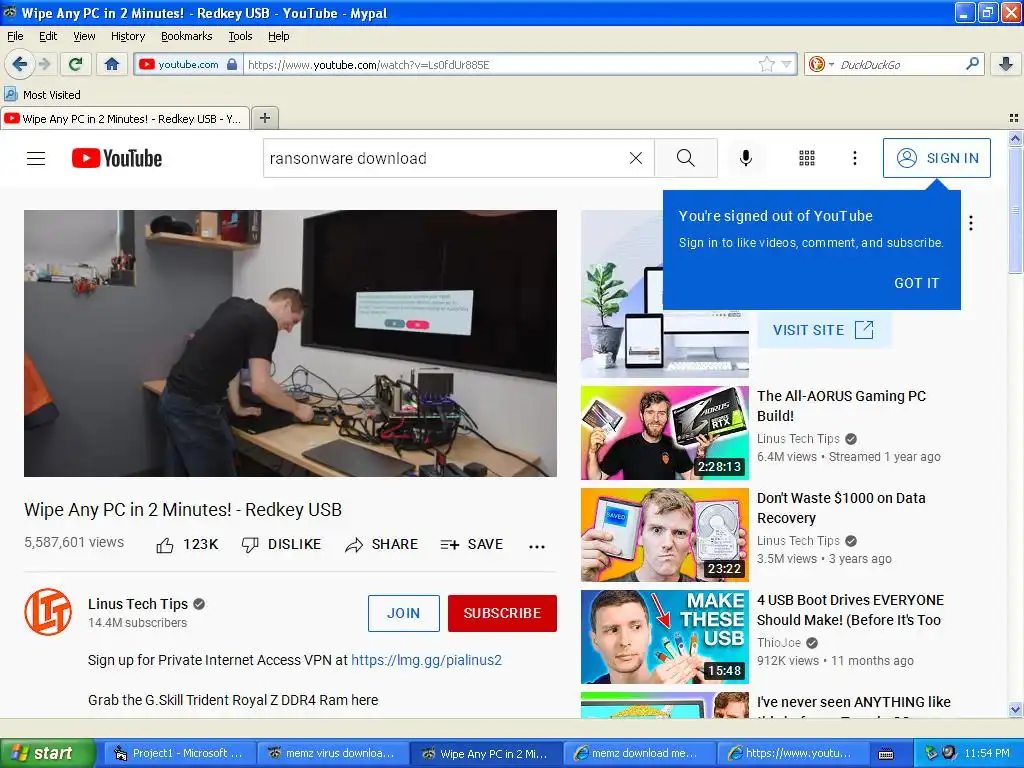This screenshot has width=1024, height=768.
Task: Open YouTube settings three-dot menu
Action: (x=854, y=158)
